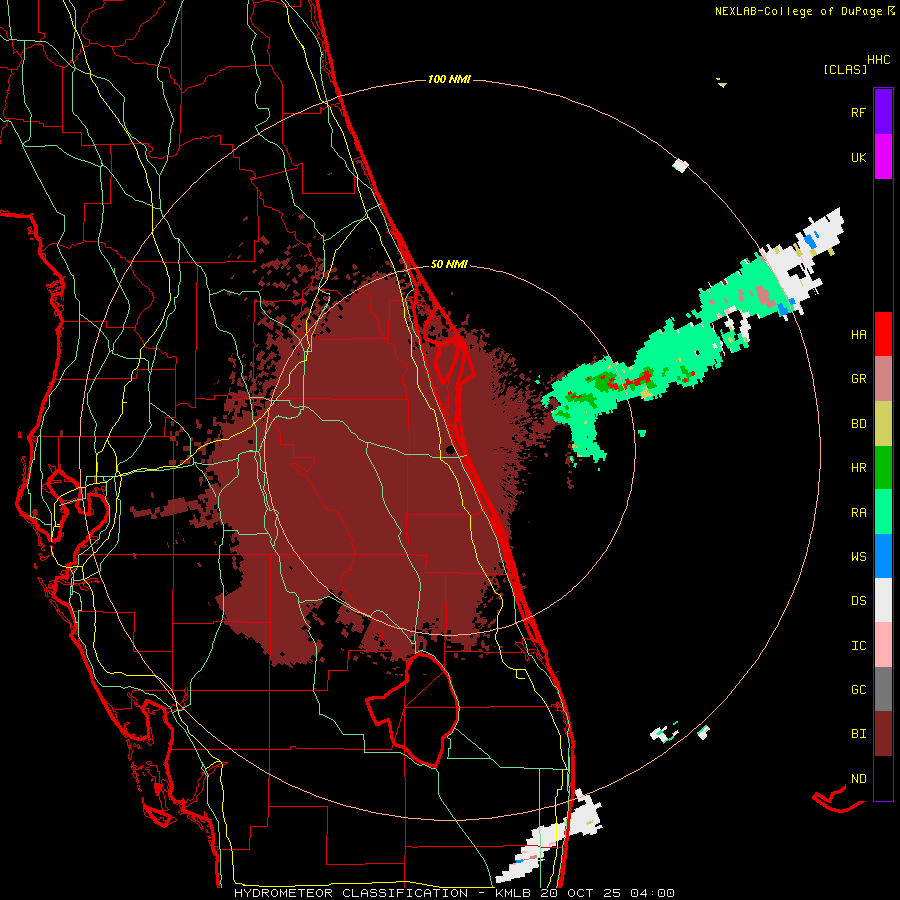900x900 pixels.
Task: Click the 'BI' legend label
Action: point(858,734)
